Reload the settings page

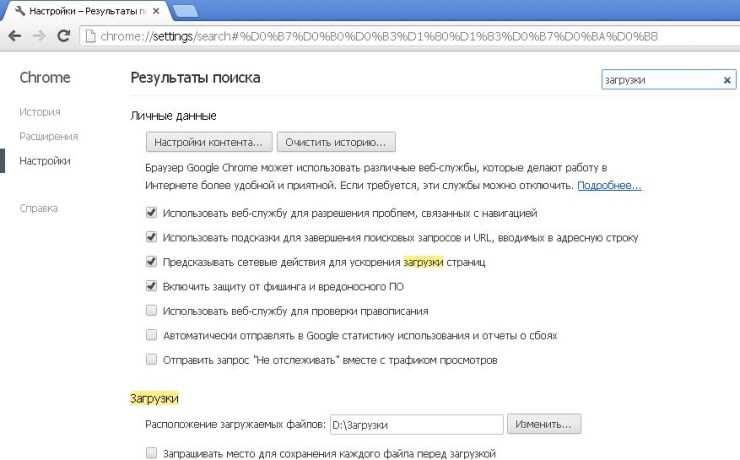click(64, 36)
